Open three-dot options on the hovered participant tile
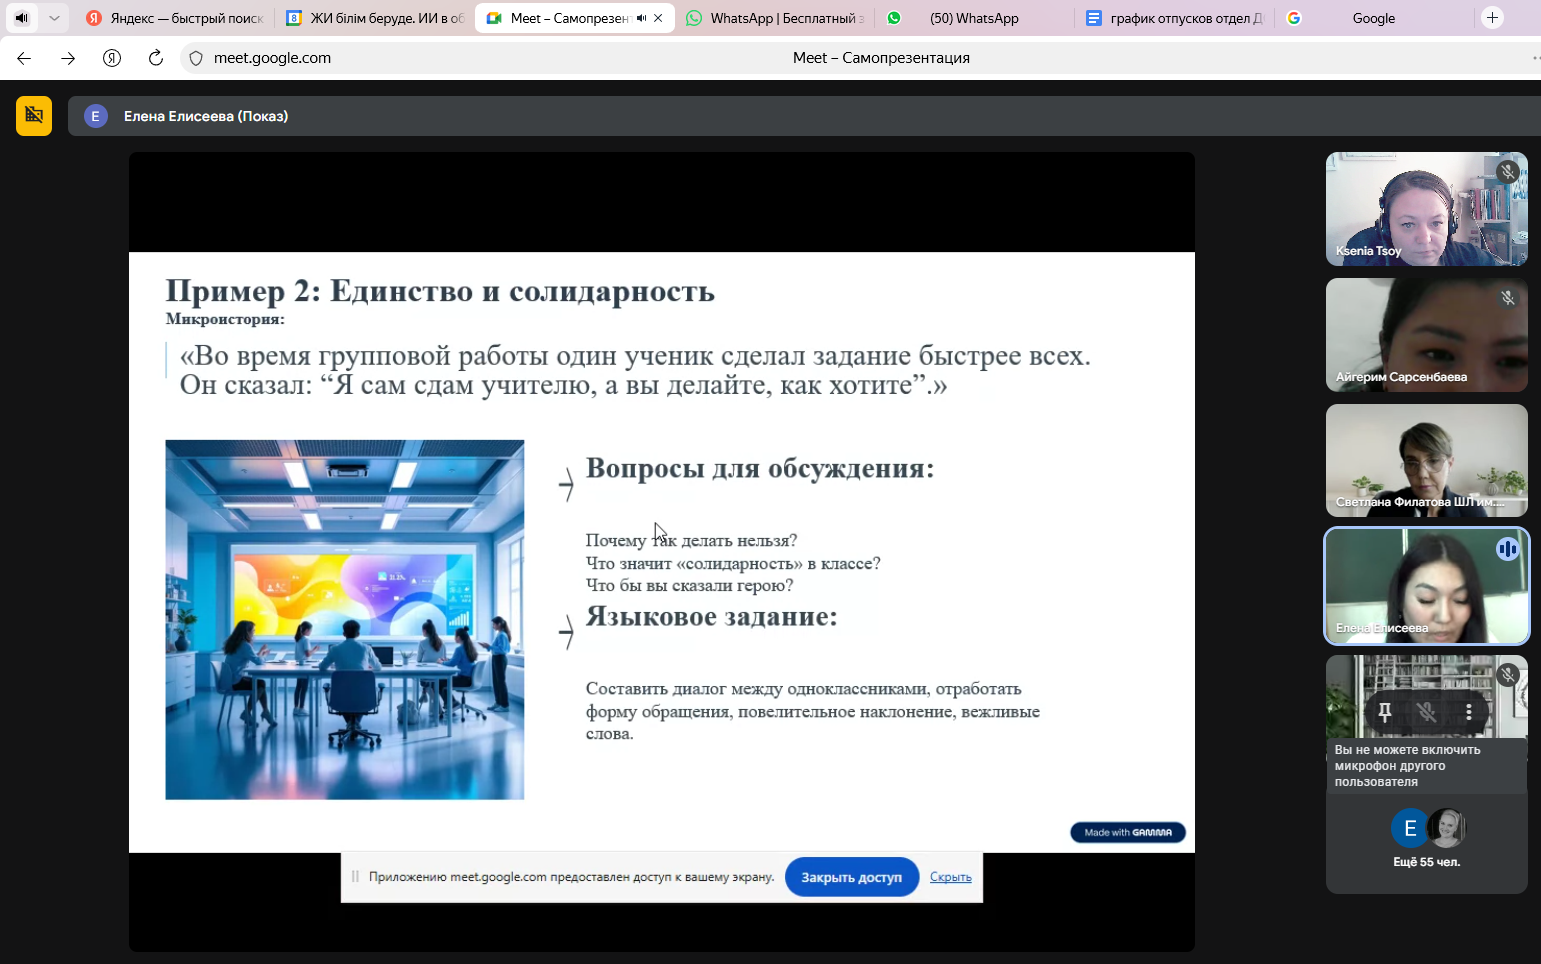This screenshot has height=964, width=1541. (x=1468, y=712)
